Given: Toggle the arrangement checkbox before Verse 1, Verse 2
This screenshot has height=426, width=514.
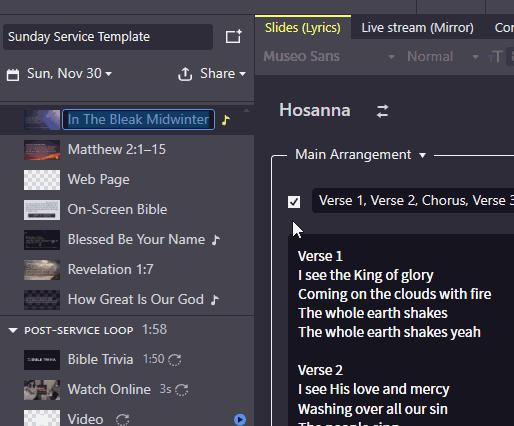Looking at the screenshot, I should [x=294, y=202].
